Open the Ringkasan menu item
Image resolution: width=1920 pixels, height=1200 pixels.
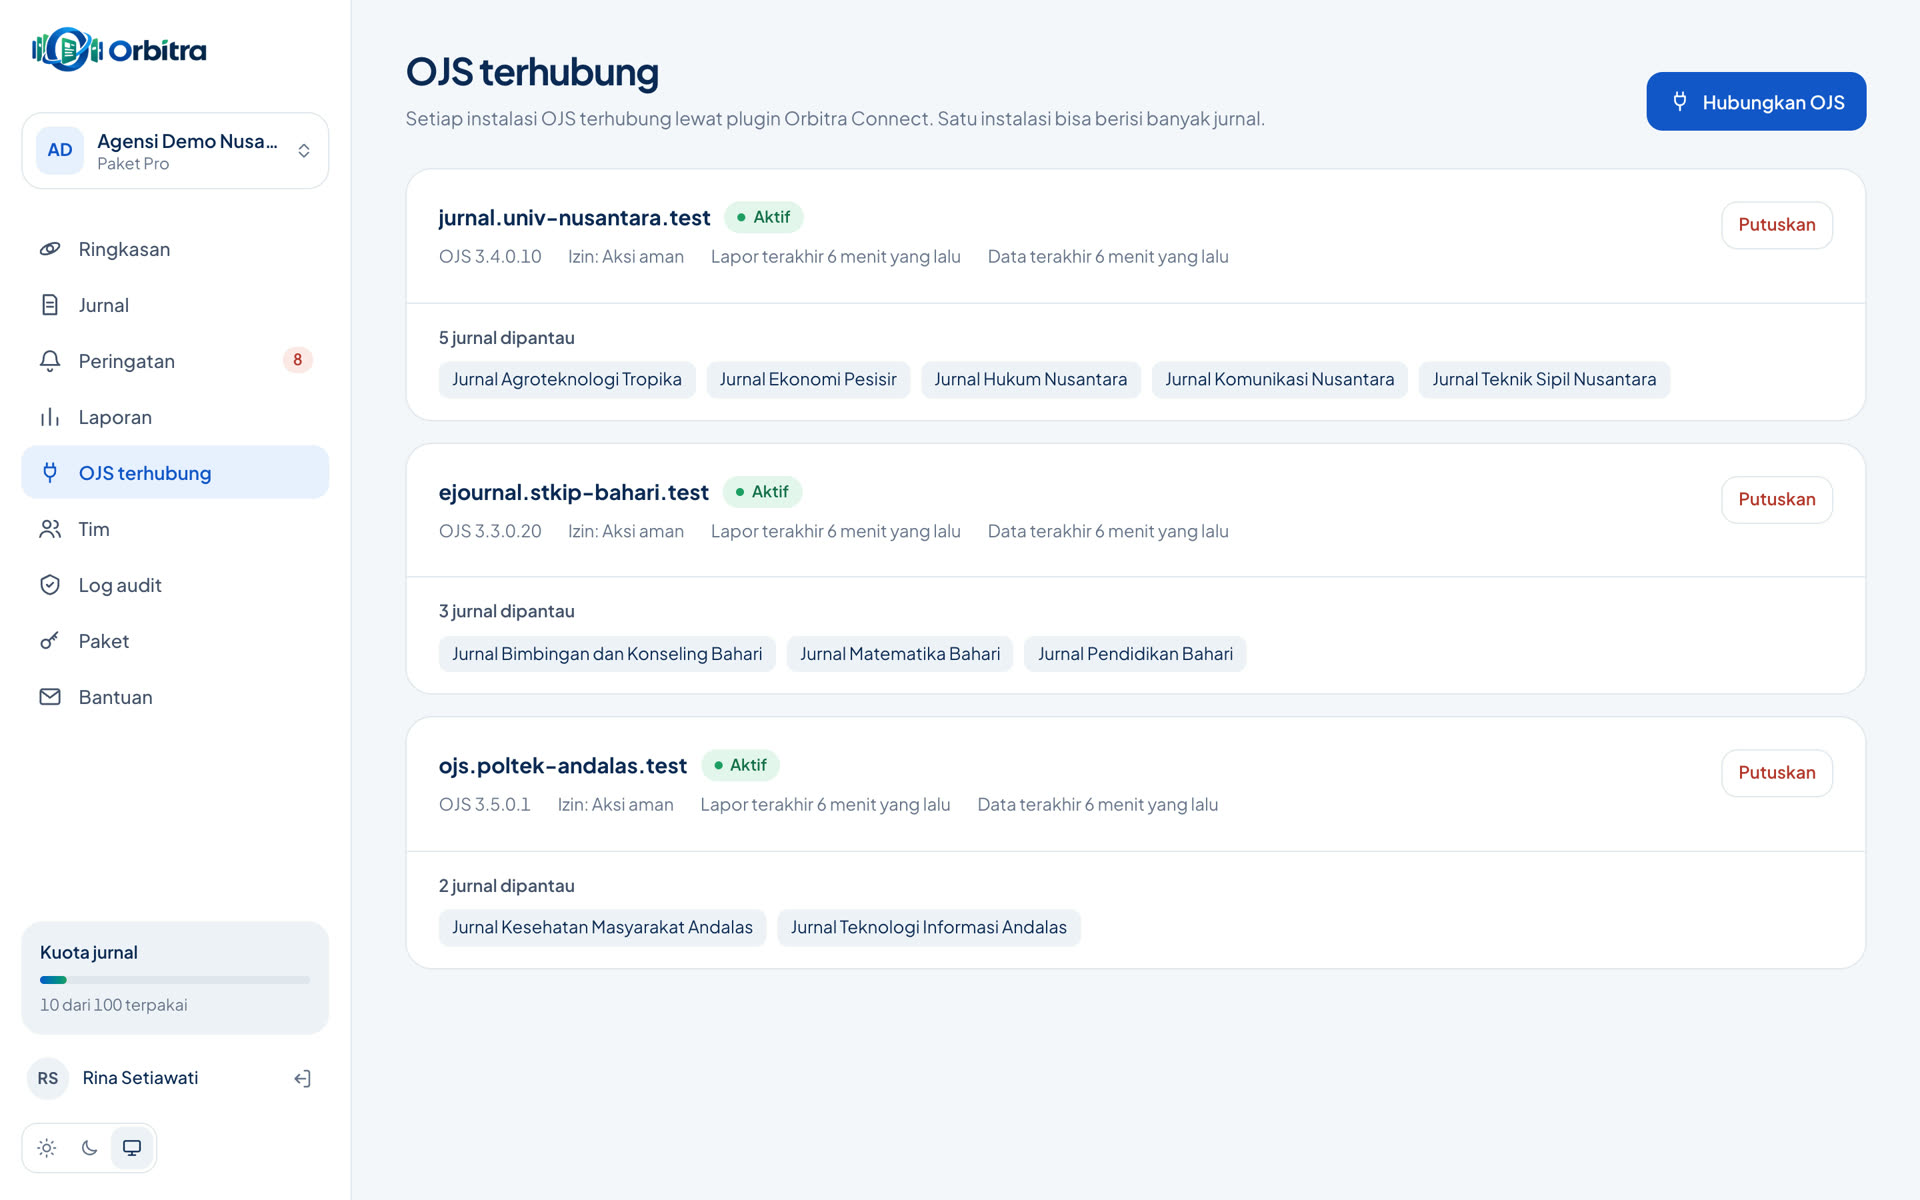click(x=175, y=249)
